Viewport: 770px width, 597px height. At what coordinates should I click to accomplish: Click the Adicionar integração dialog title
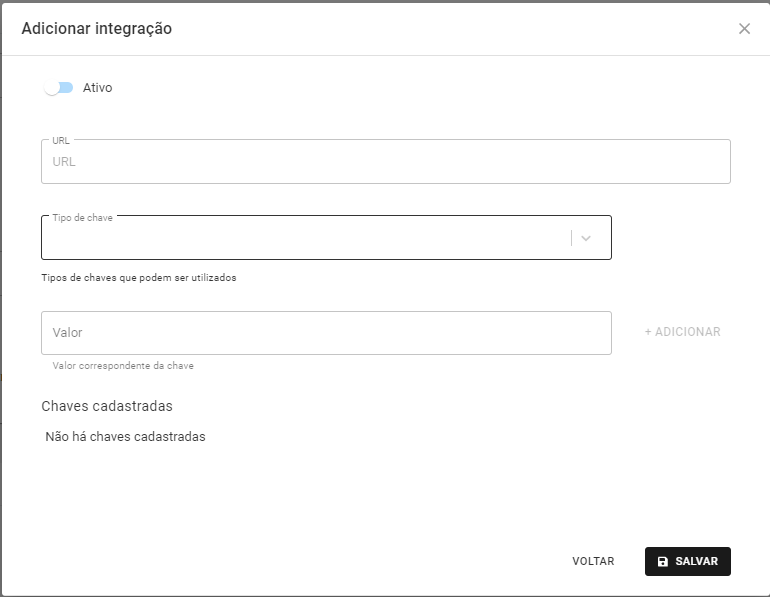click(x=96, y=28)
